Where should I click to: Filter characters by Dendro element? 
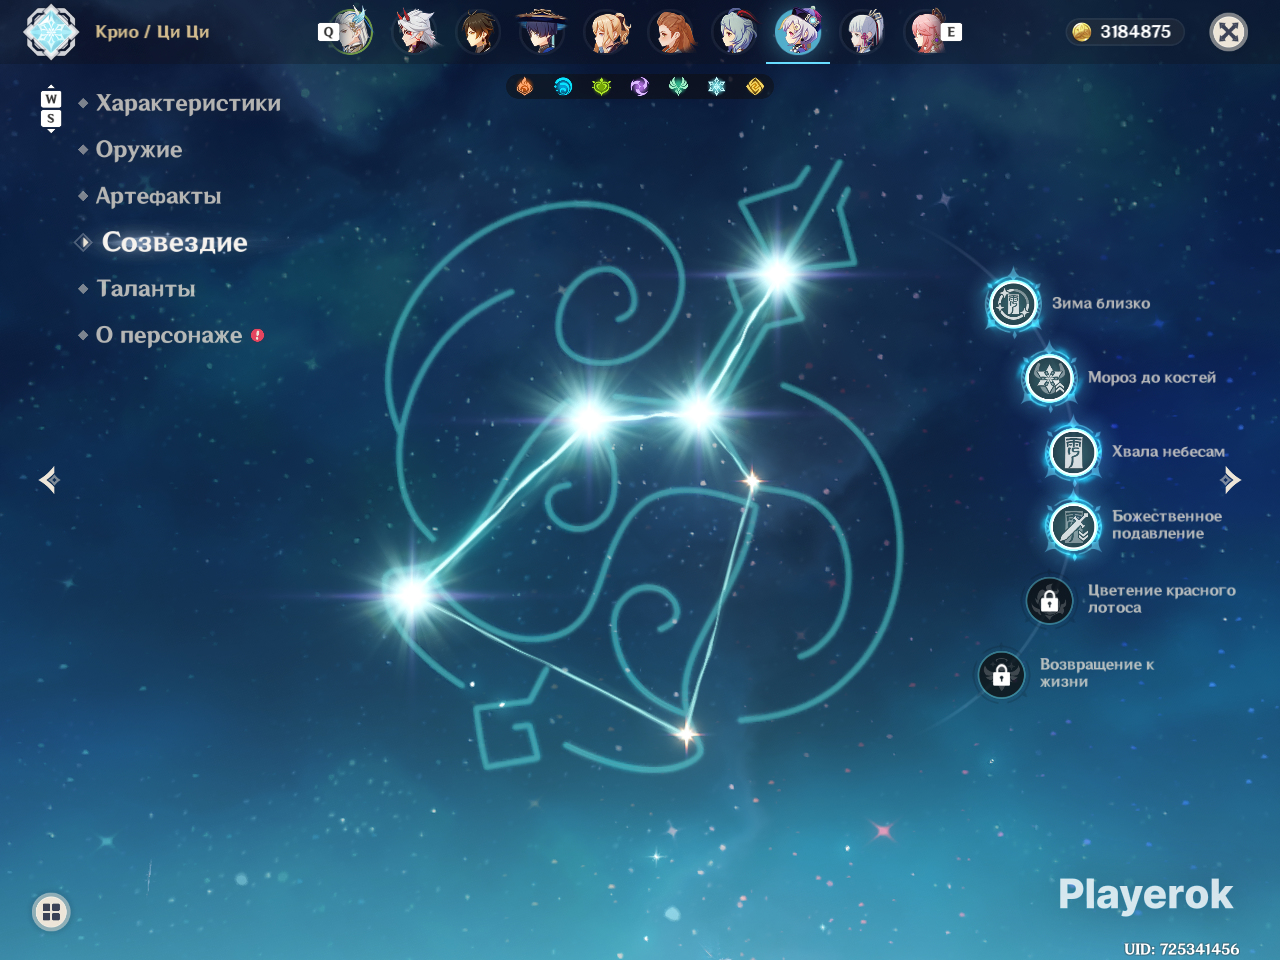coord(601,87)
